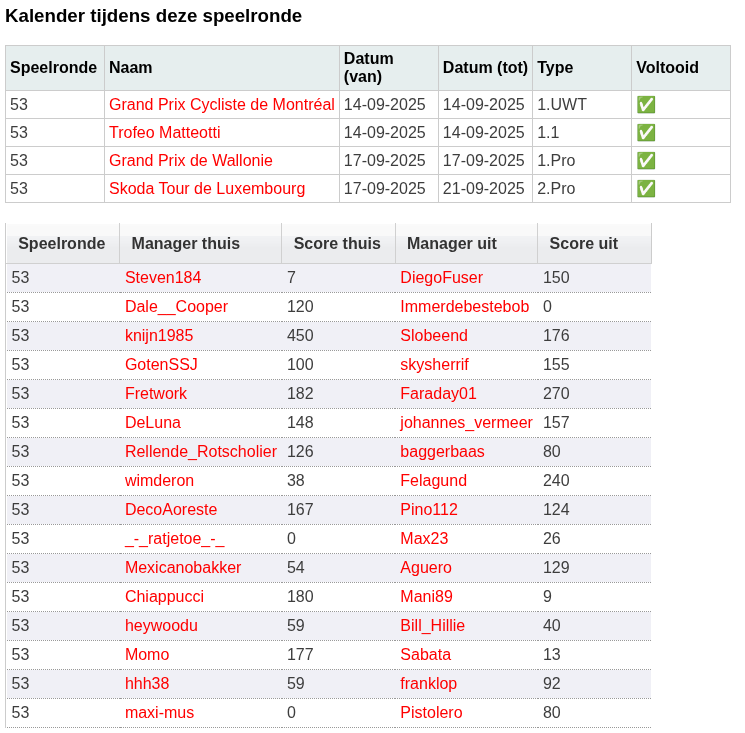Open the Trofeo Matteotti race link
The width and height of the screenshot is (745, 733).
[164, 132]
